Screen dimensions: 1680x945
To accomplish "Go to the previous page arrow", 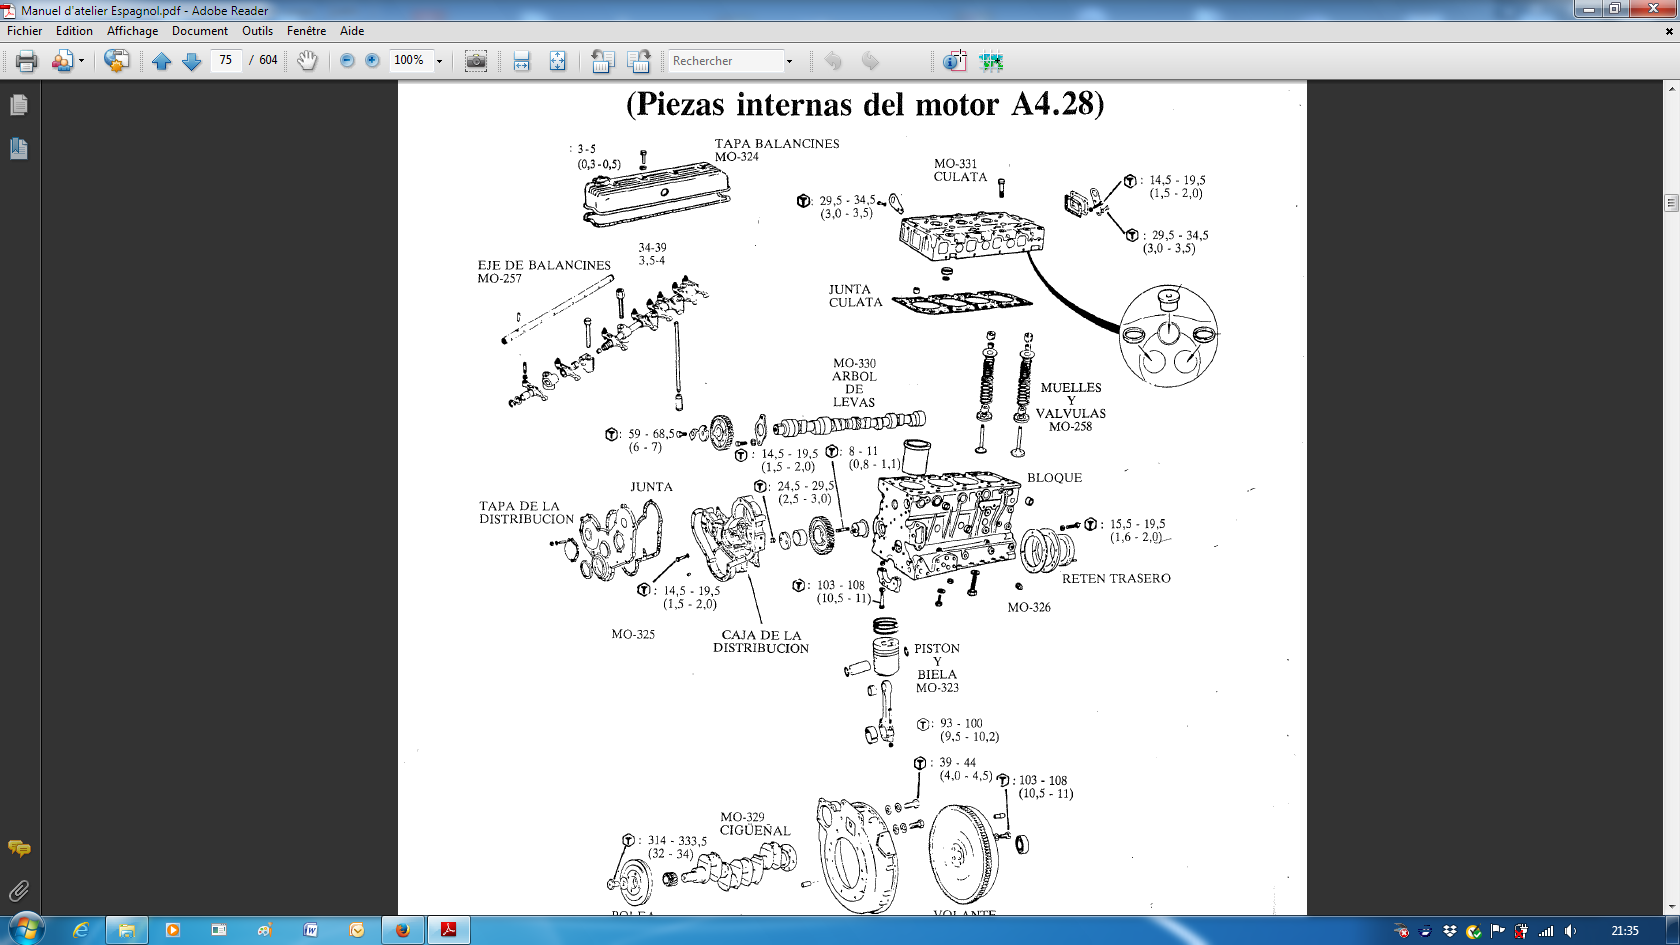I will (162, 61).
